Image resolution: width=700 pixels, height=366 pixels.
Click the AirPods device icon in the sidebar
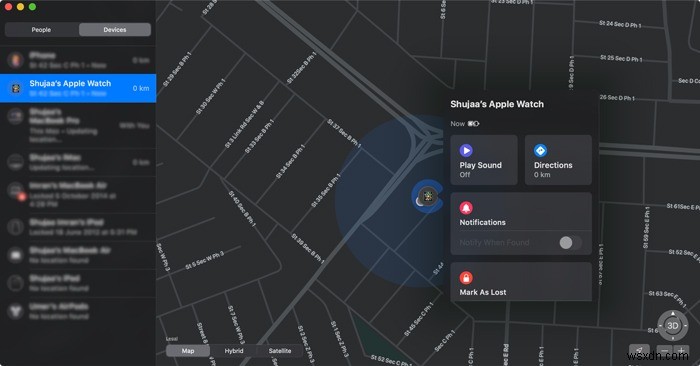(16, 311)
